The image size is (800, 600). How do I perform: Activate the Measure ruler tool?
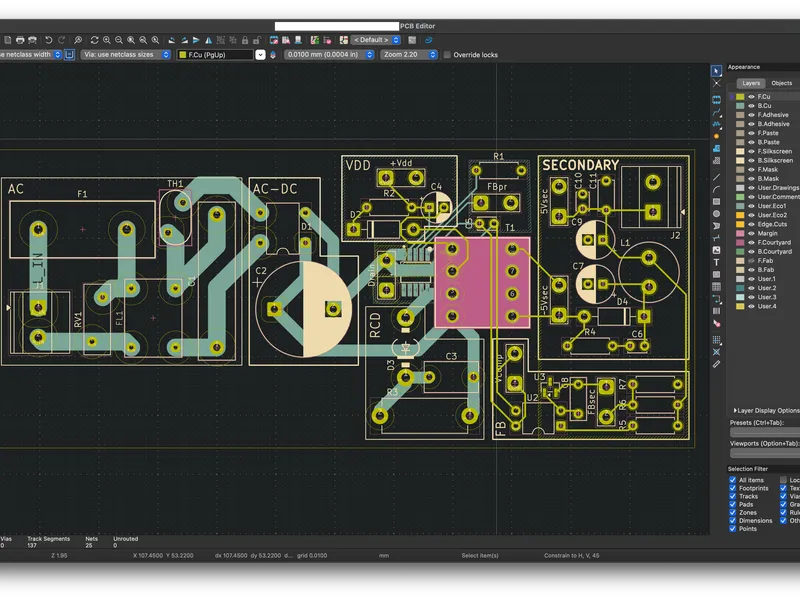pos(716,364)
